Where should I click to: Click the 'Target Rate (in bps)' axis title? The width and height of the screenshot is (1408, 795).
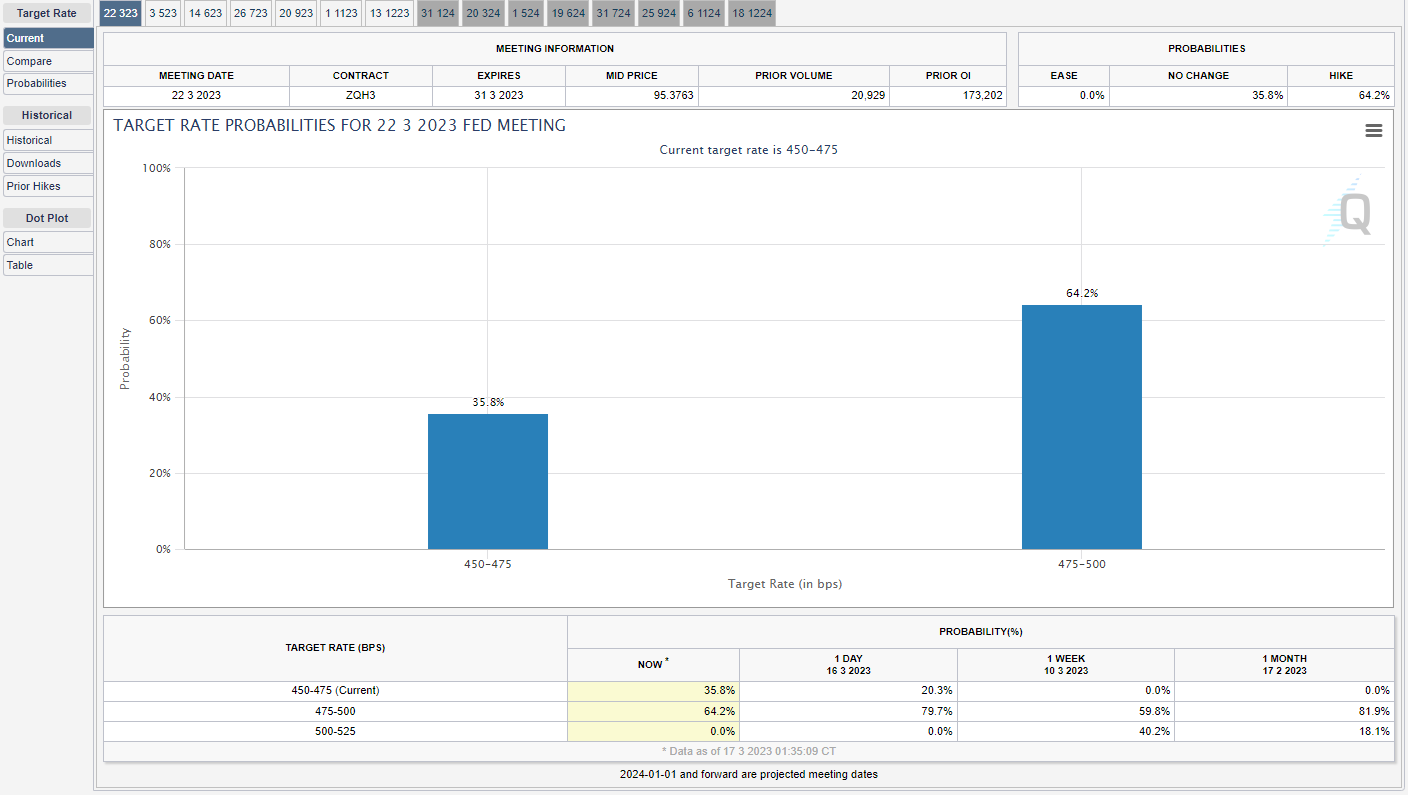click(785, 584)
